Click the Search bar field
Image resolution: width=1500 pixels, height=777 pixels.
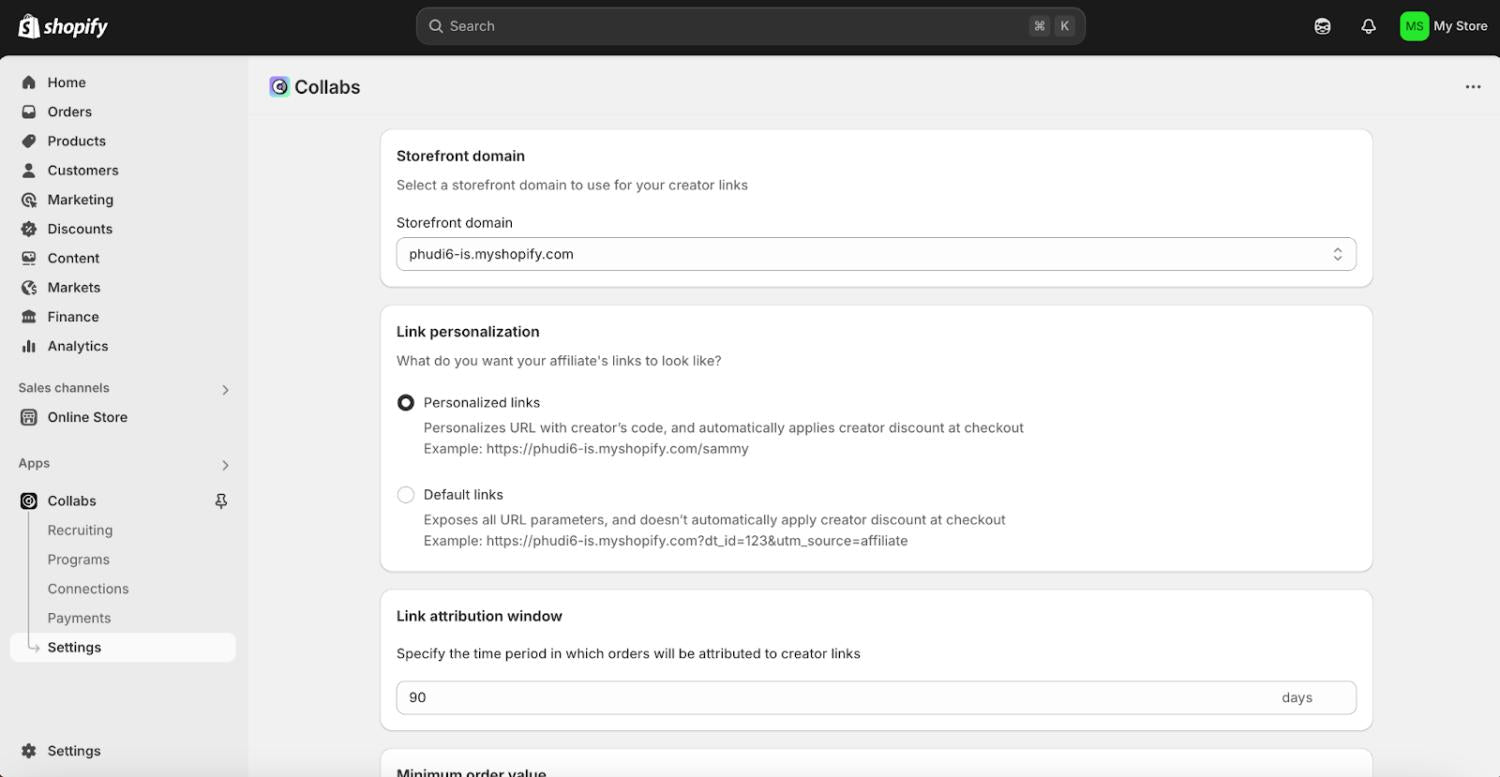pos(750,27)
